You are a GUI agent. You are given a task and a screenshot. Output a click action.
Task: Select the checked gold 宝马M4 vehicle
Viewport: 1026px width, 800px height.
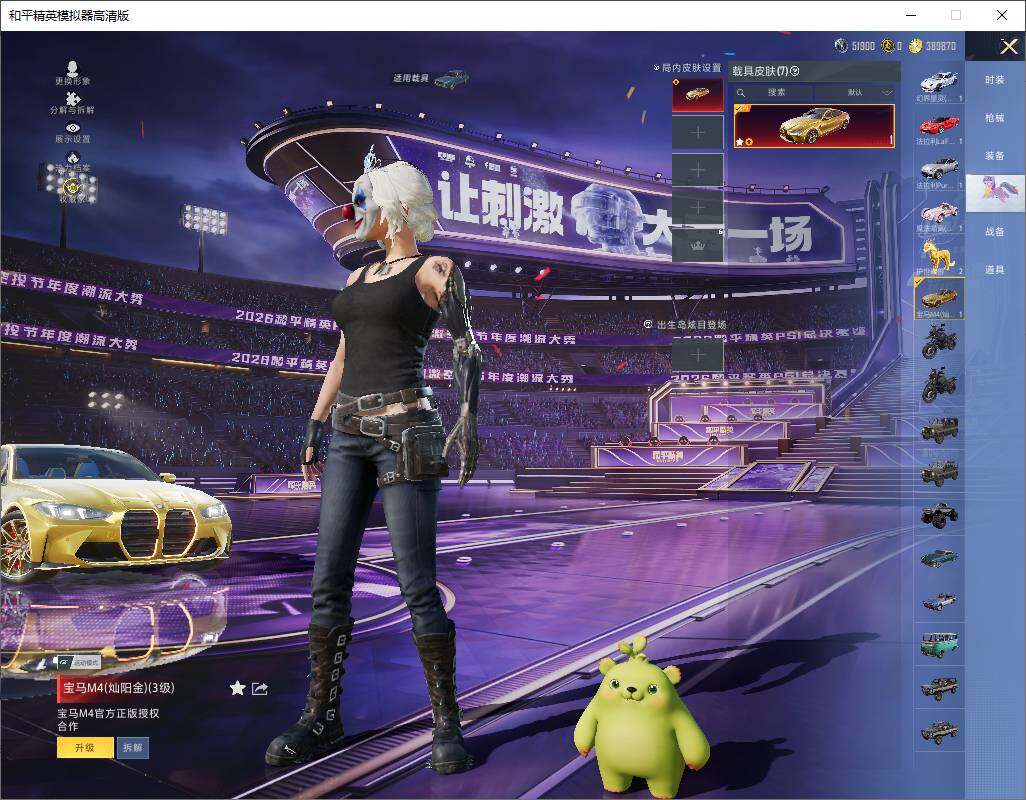click(x=940, y=298)
